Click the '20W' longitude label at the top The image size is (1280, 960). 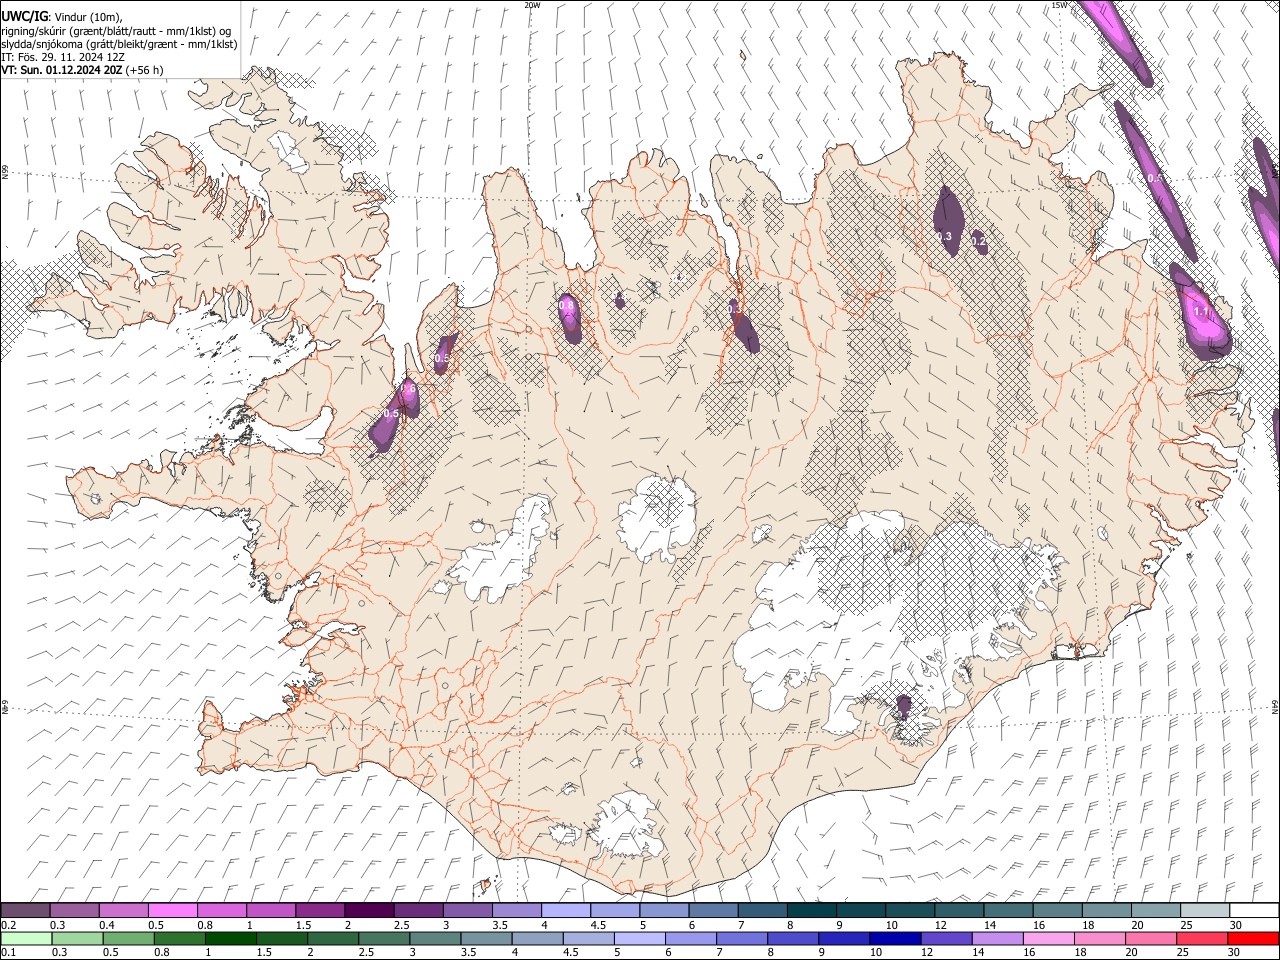pyautogui.click(x=533, y=5)
